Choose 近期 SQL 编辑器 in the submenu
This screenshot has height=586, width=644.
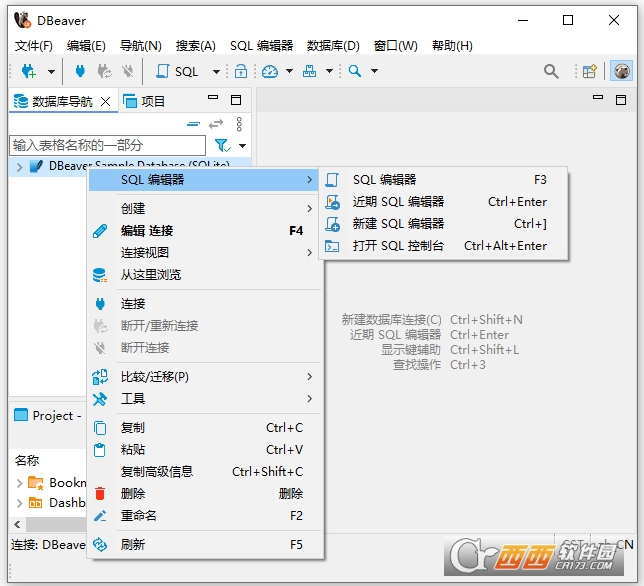pos(444,202)
